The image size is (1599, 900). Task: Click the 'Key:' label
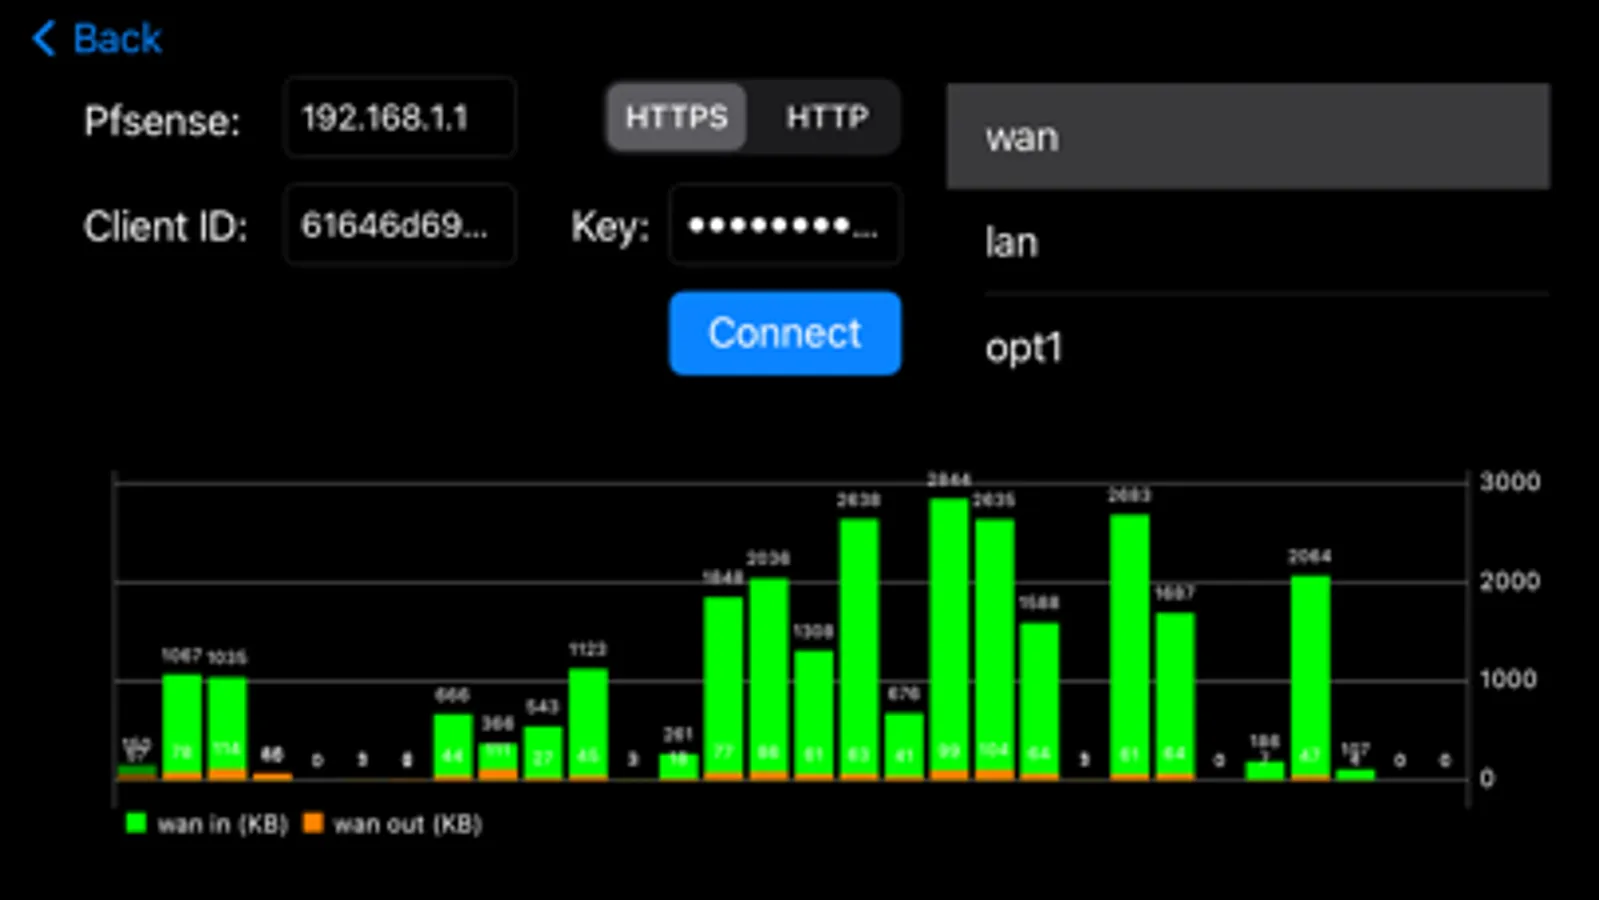coord(610,227)
